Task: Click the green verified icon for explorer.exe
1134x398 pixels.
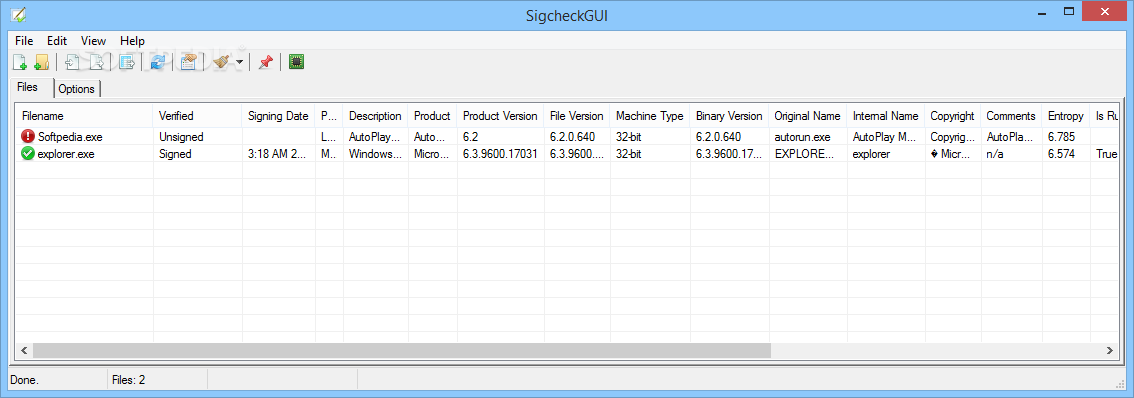Action: click(28, 153)
